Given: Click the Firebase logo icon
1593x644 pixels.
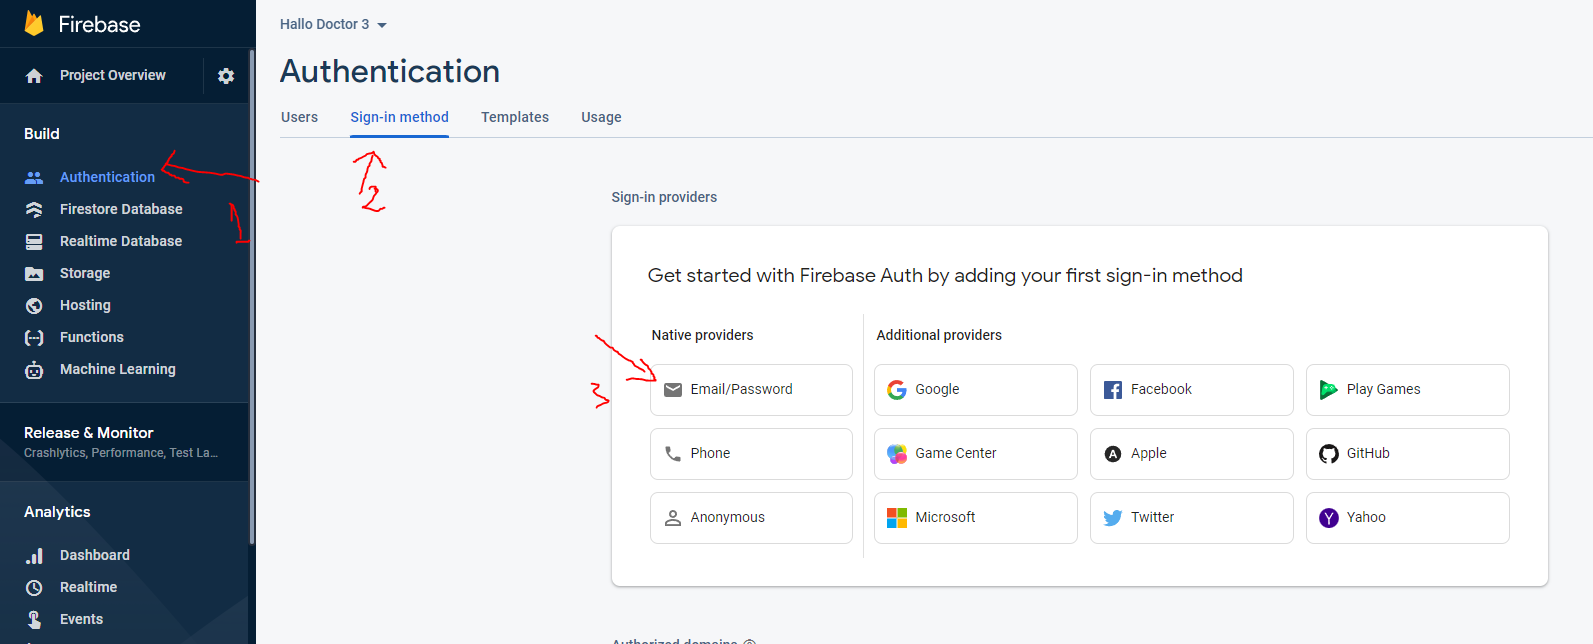Looking at the screenshot, I should point(34,24).
